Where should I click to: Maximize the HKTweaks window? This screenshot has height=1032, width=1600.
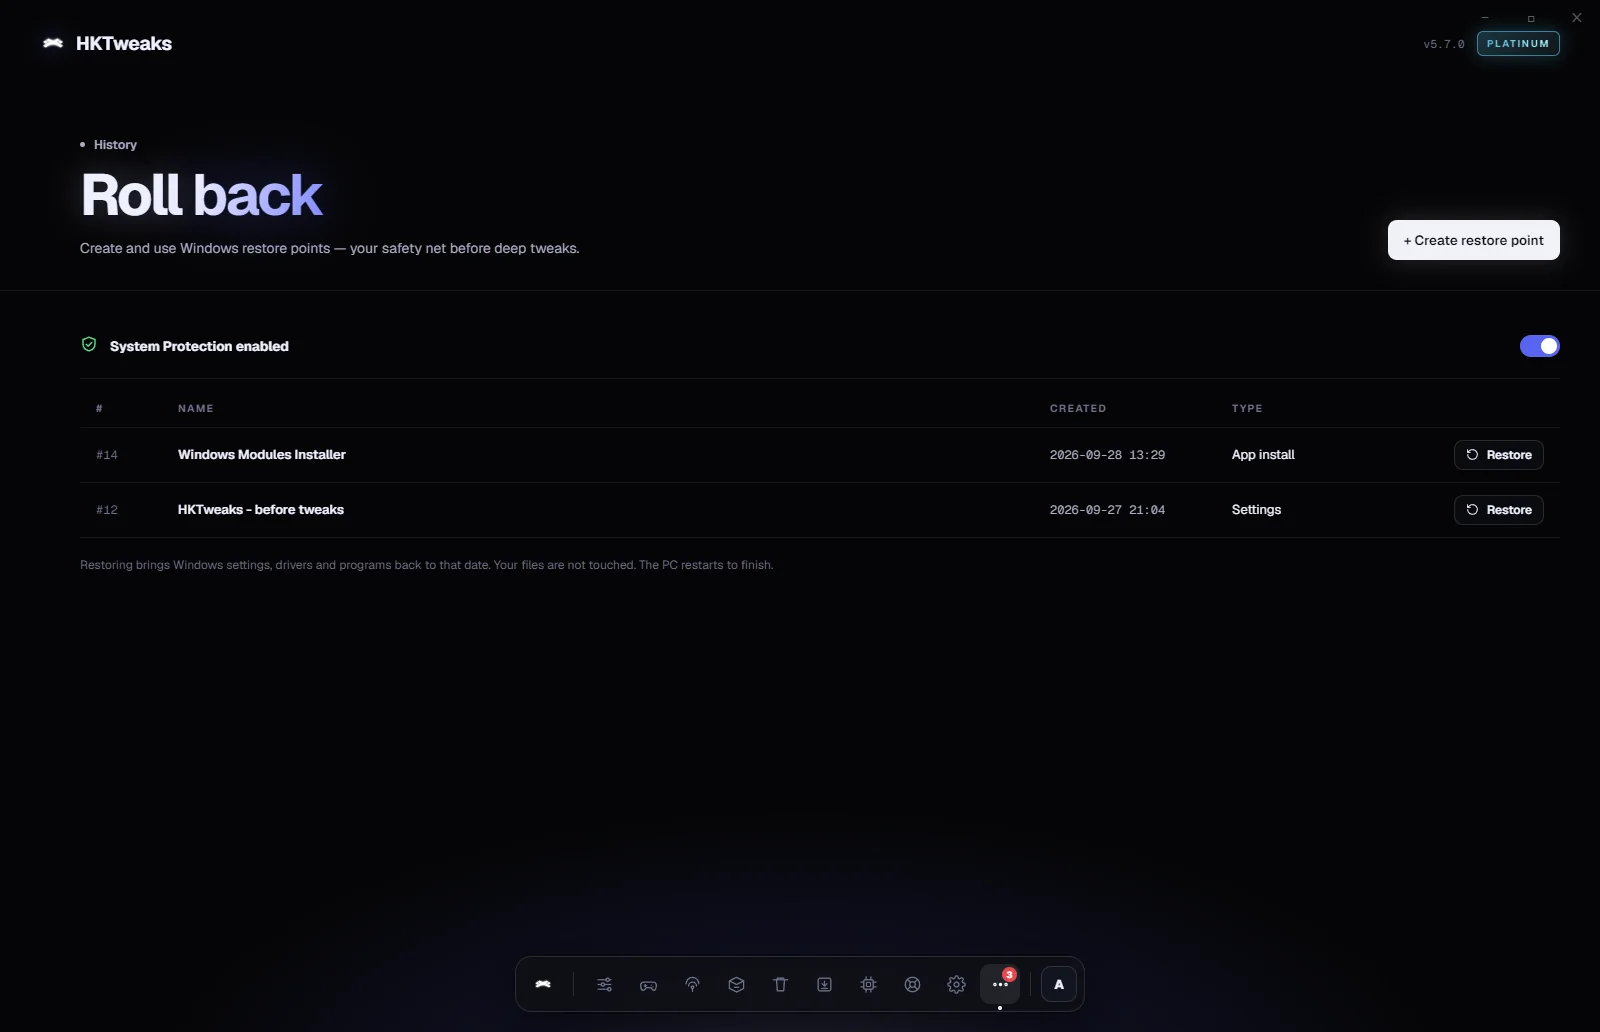click(1531, 18)
